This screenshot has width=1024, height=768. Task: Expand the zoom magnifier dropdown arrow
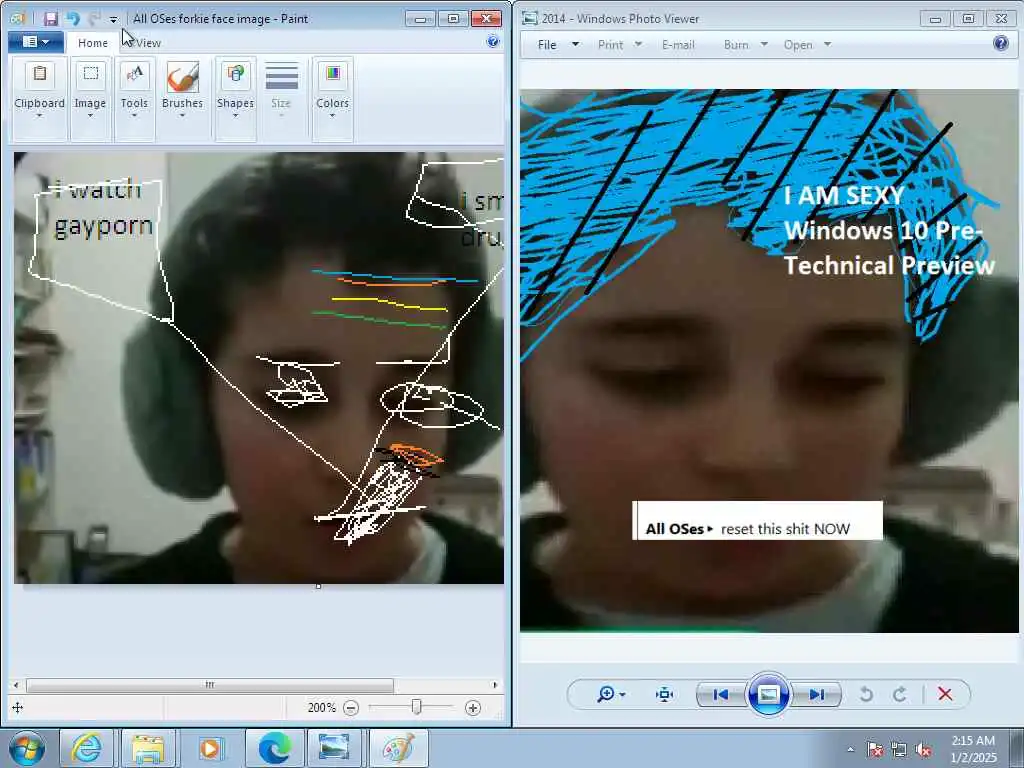622,695
